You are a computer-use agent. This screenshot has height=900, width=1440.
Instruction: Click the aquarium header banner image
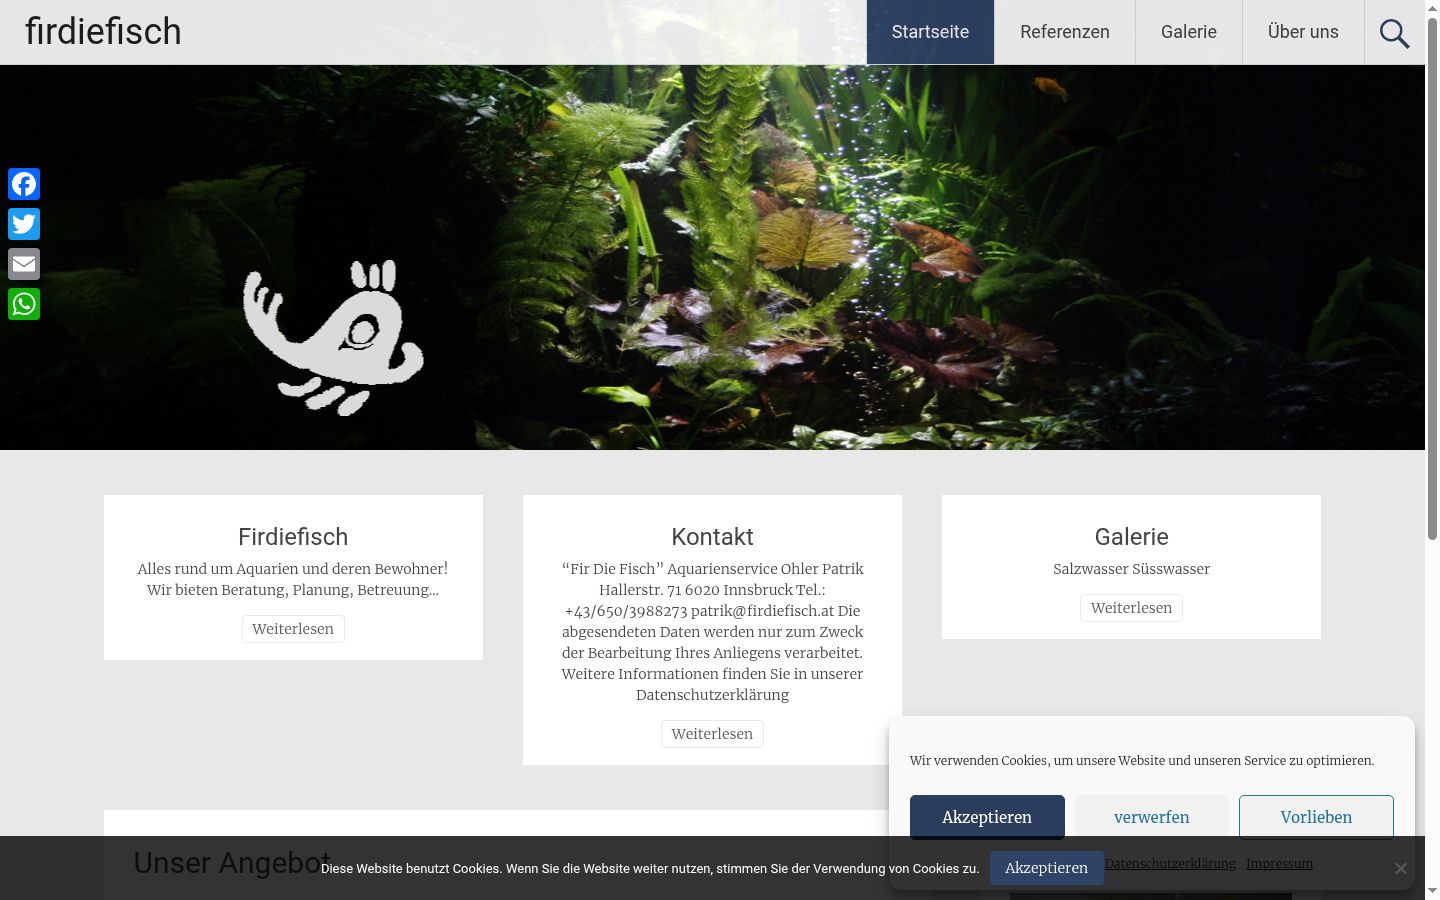[x=712, y=257]
